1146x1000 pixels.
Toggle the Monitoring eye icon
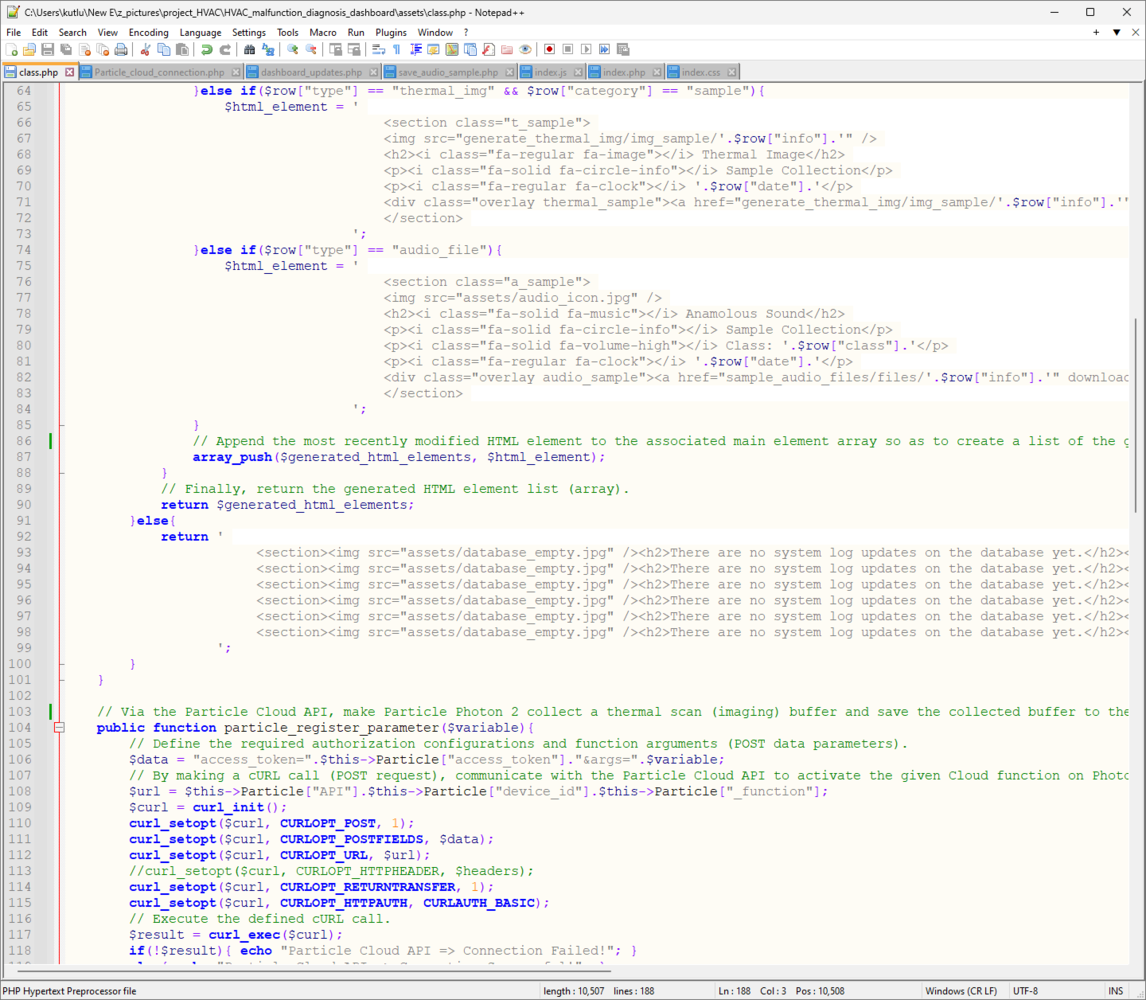click(x=525, y=49)
